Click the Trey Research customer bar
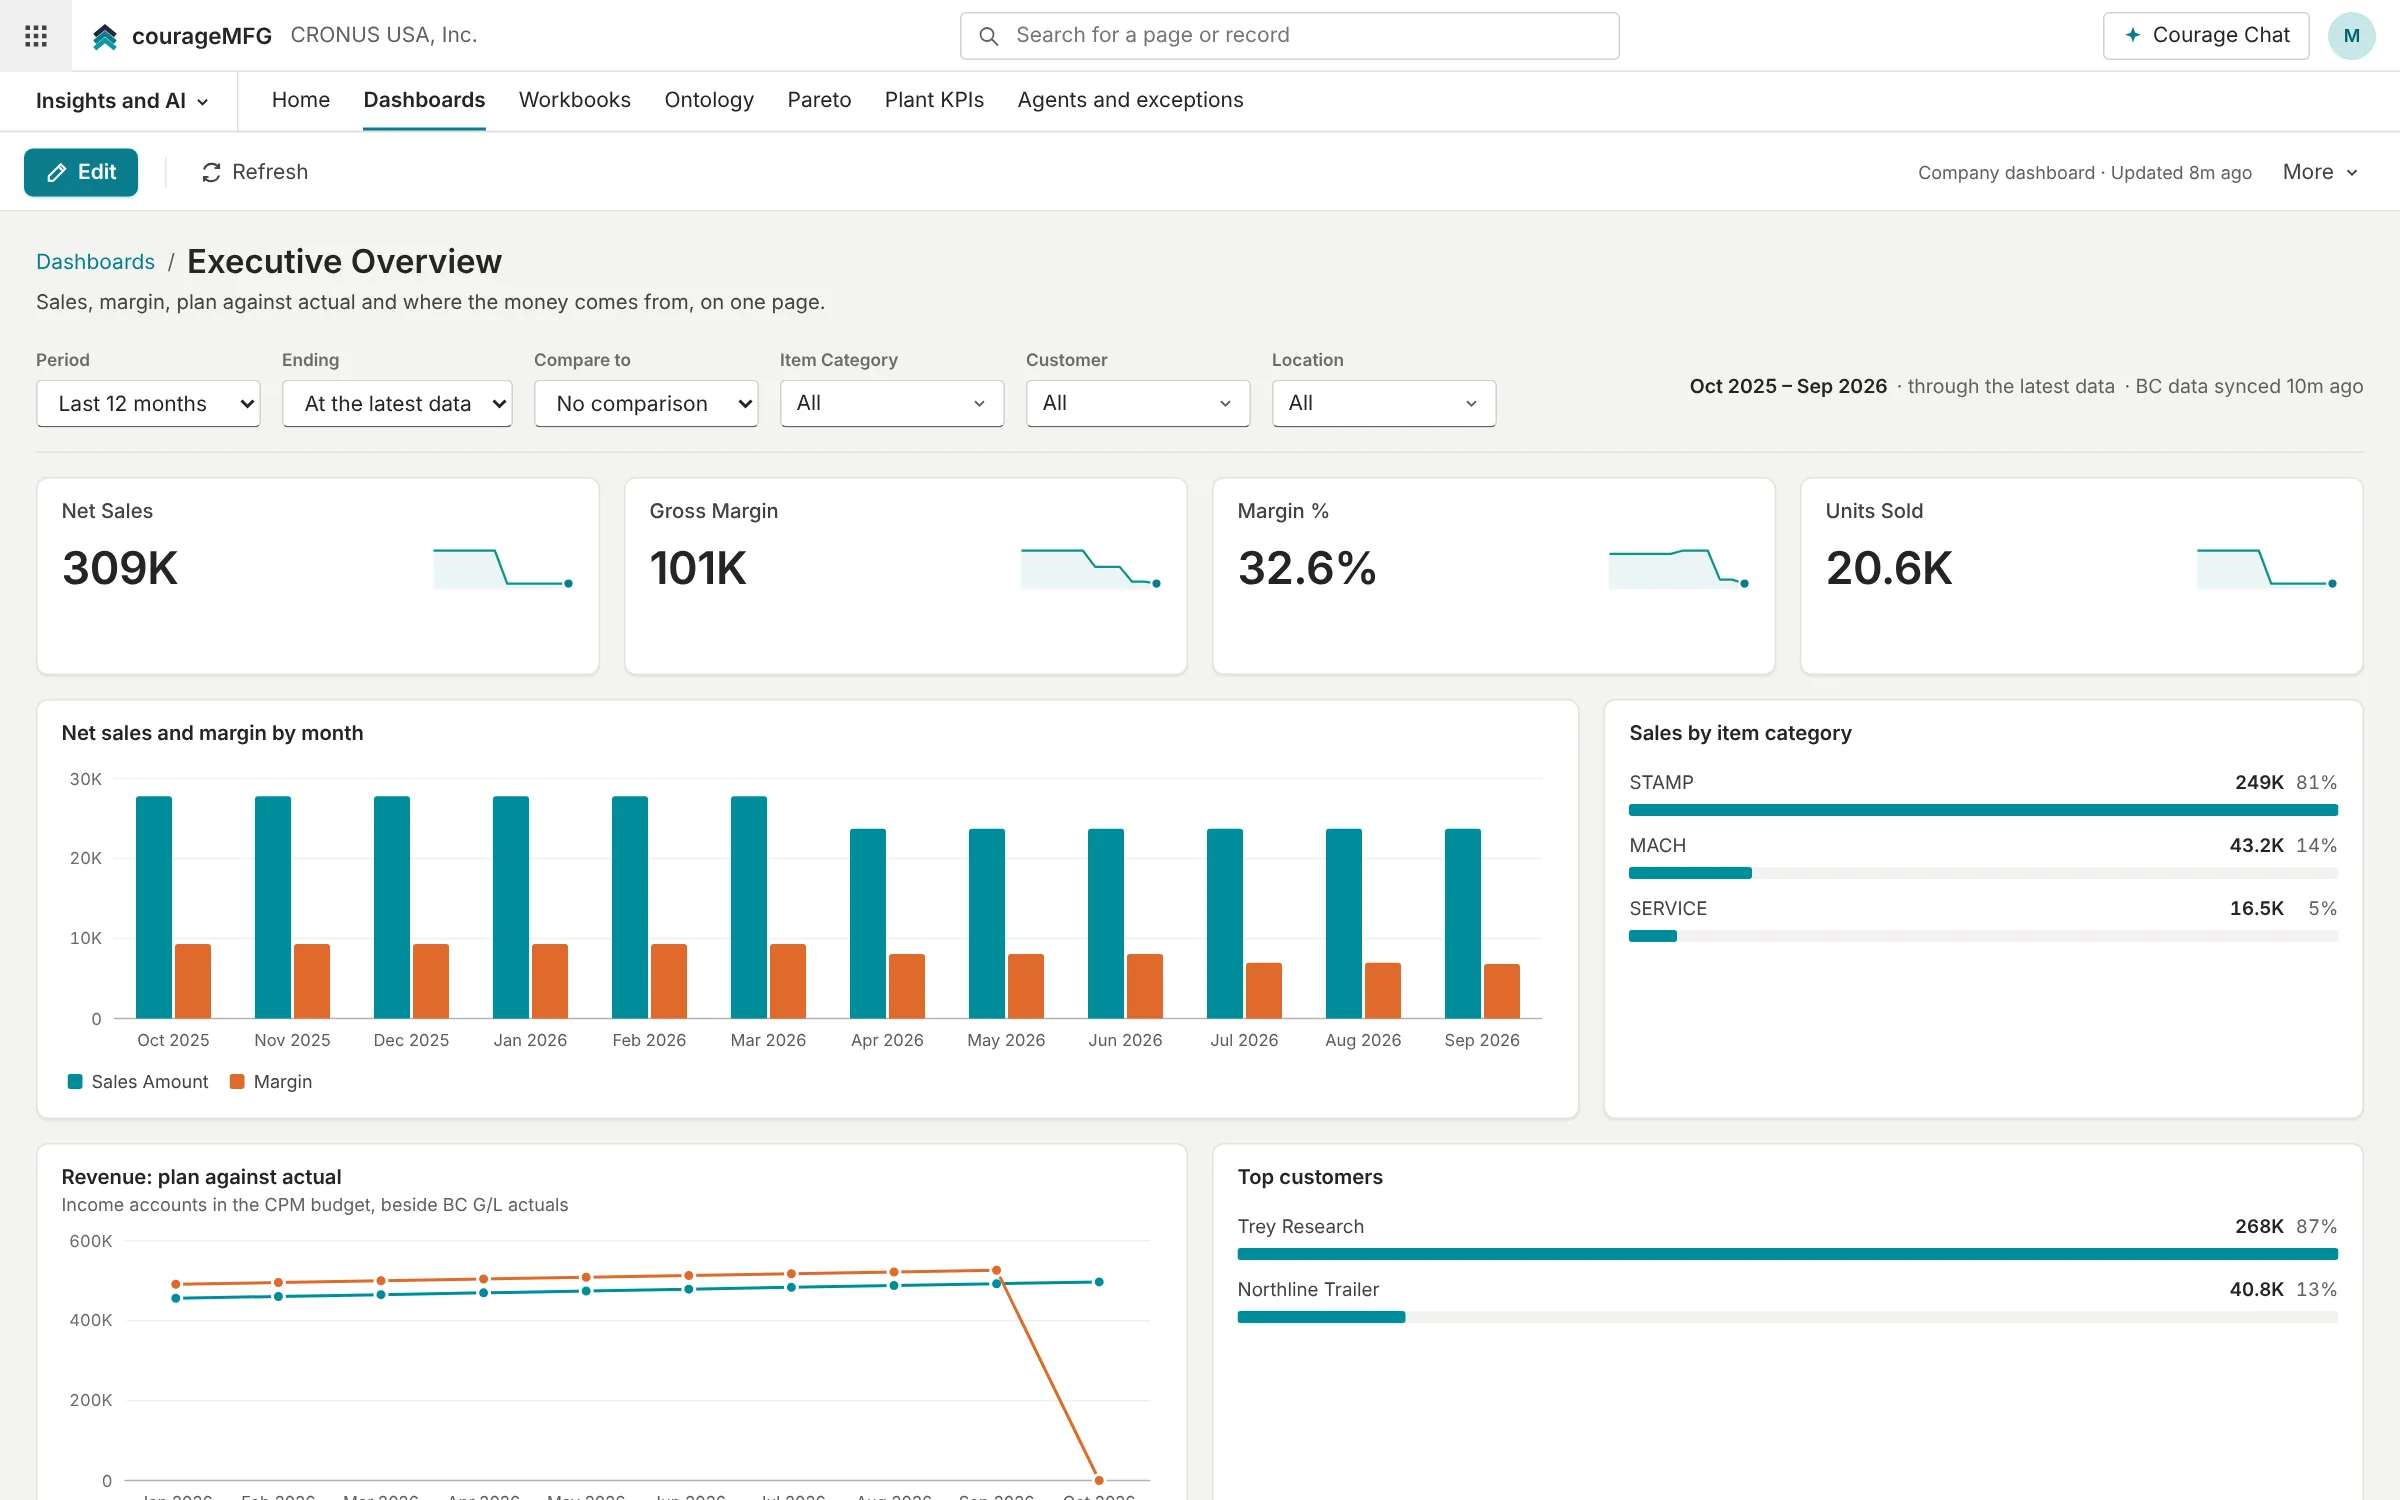The width and height of the screenshot is (2400, 1500). coord(1787,1254)
